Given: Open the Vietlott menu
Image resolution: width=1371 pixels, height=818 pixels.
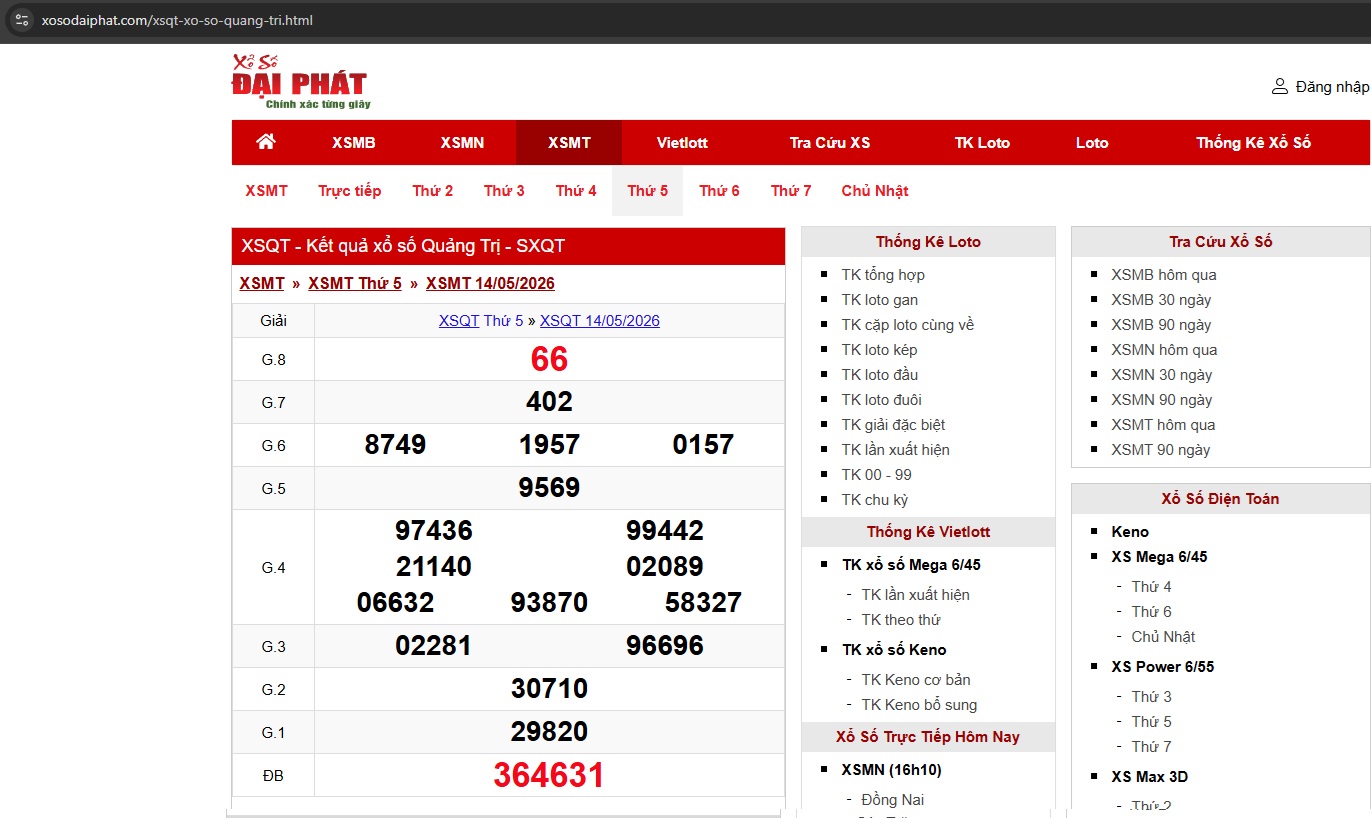Looking at the screenshot, I should [682, 143].
